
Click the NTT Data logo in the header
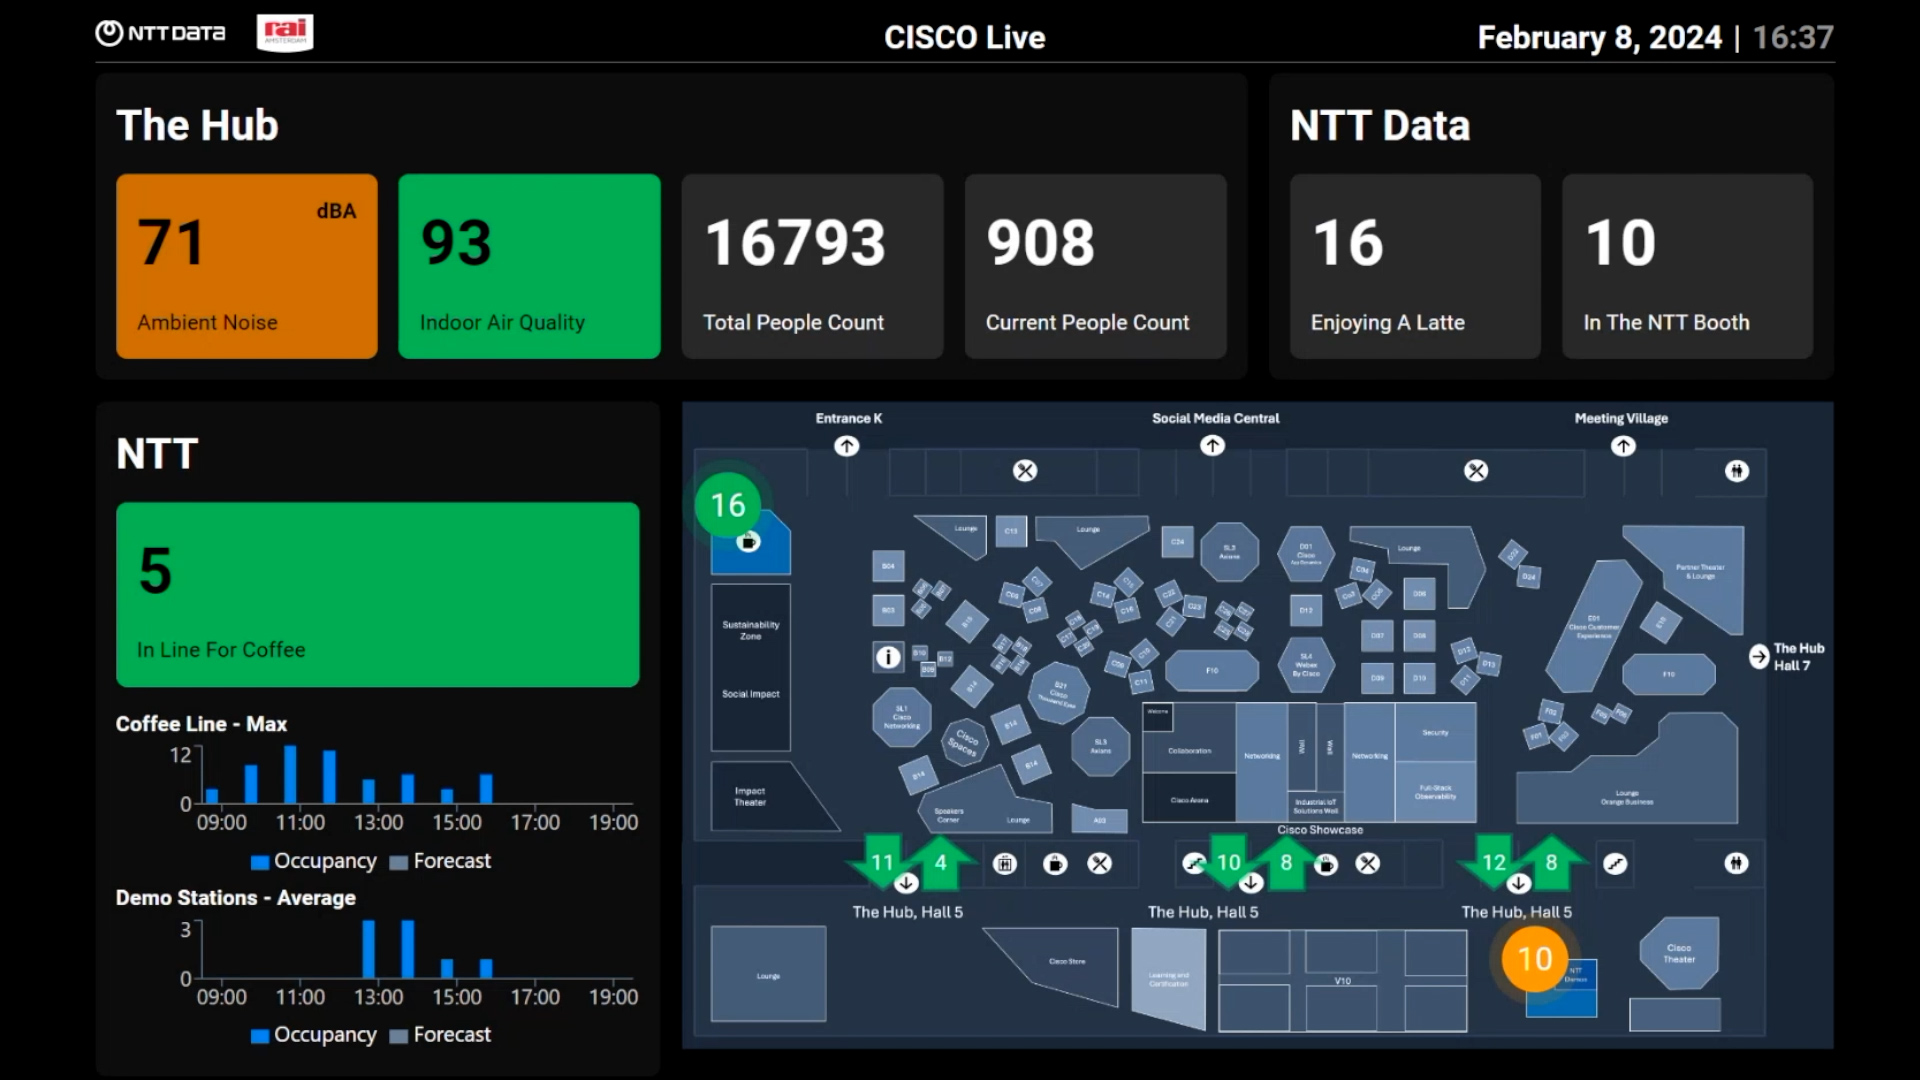point(161,33)
